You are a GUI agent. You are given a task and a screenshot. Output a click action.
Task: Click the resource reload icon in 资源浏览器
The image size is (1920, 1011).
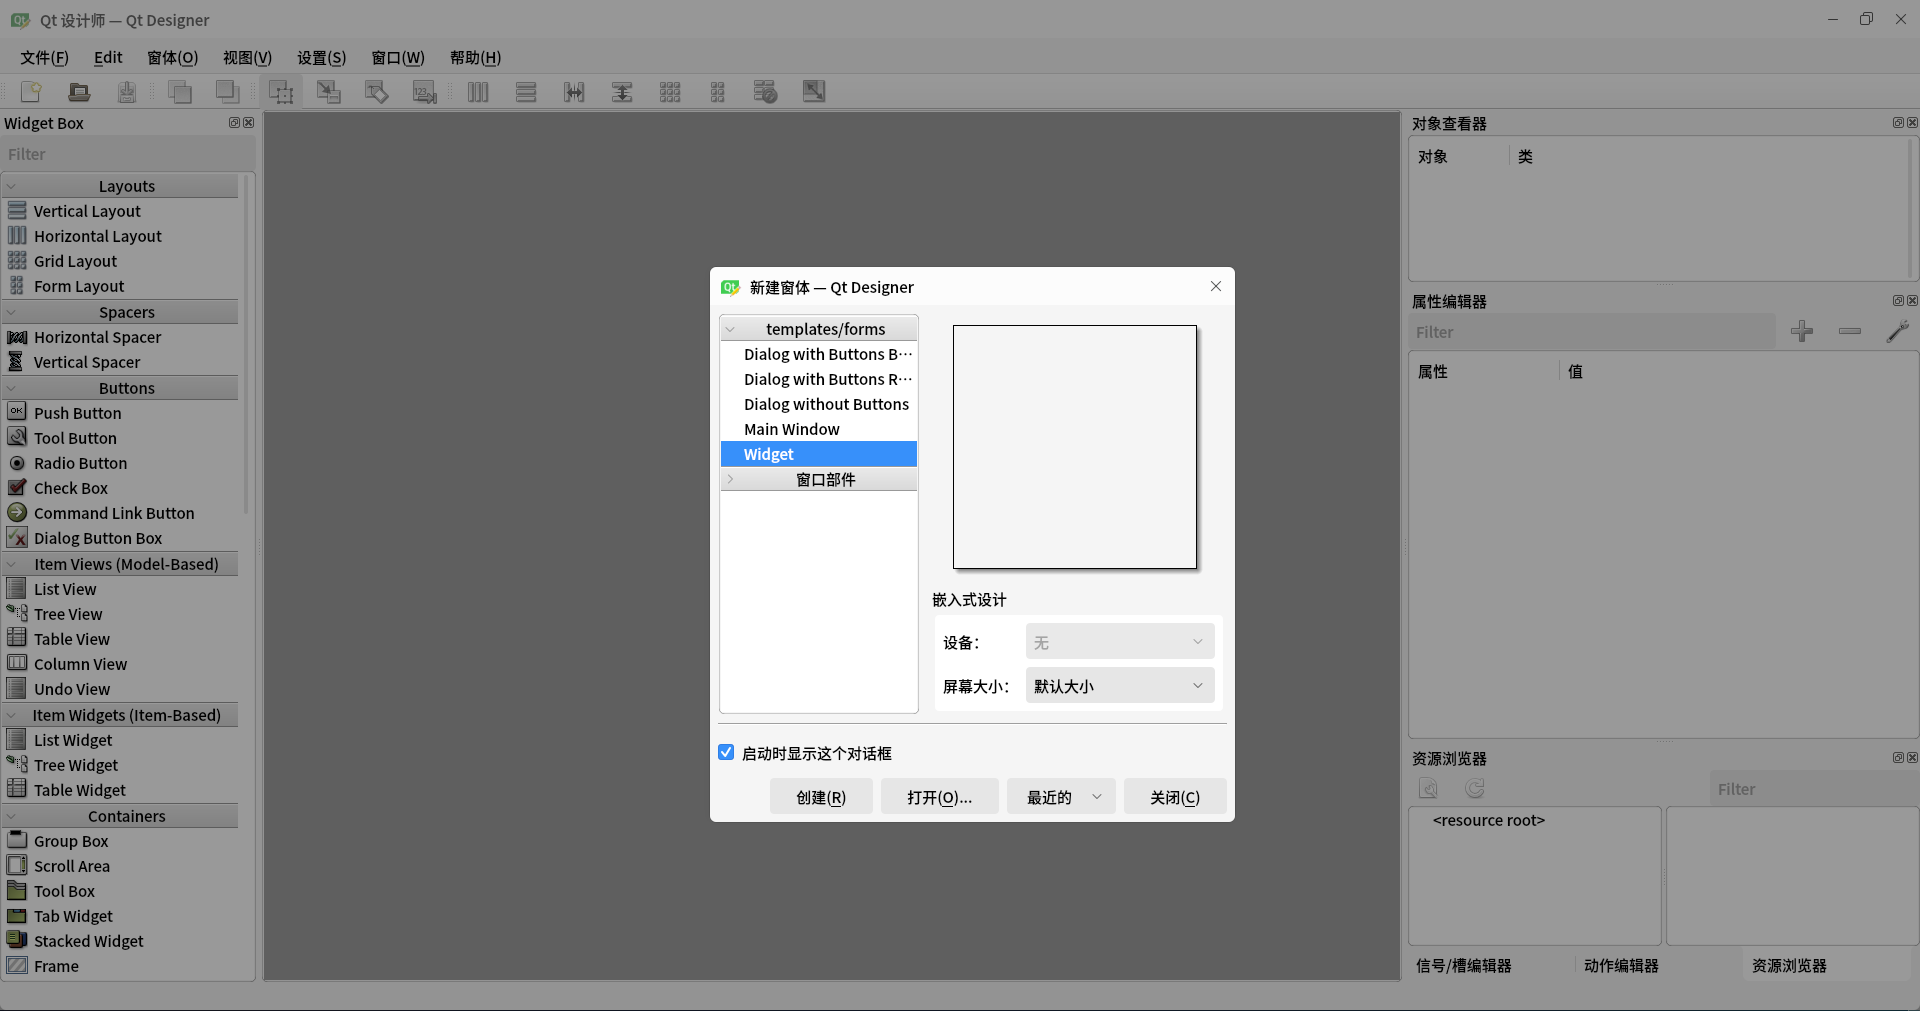click(x=1474, y=788)
